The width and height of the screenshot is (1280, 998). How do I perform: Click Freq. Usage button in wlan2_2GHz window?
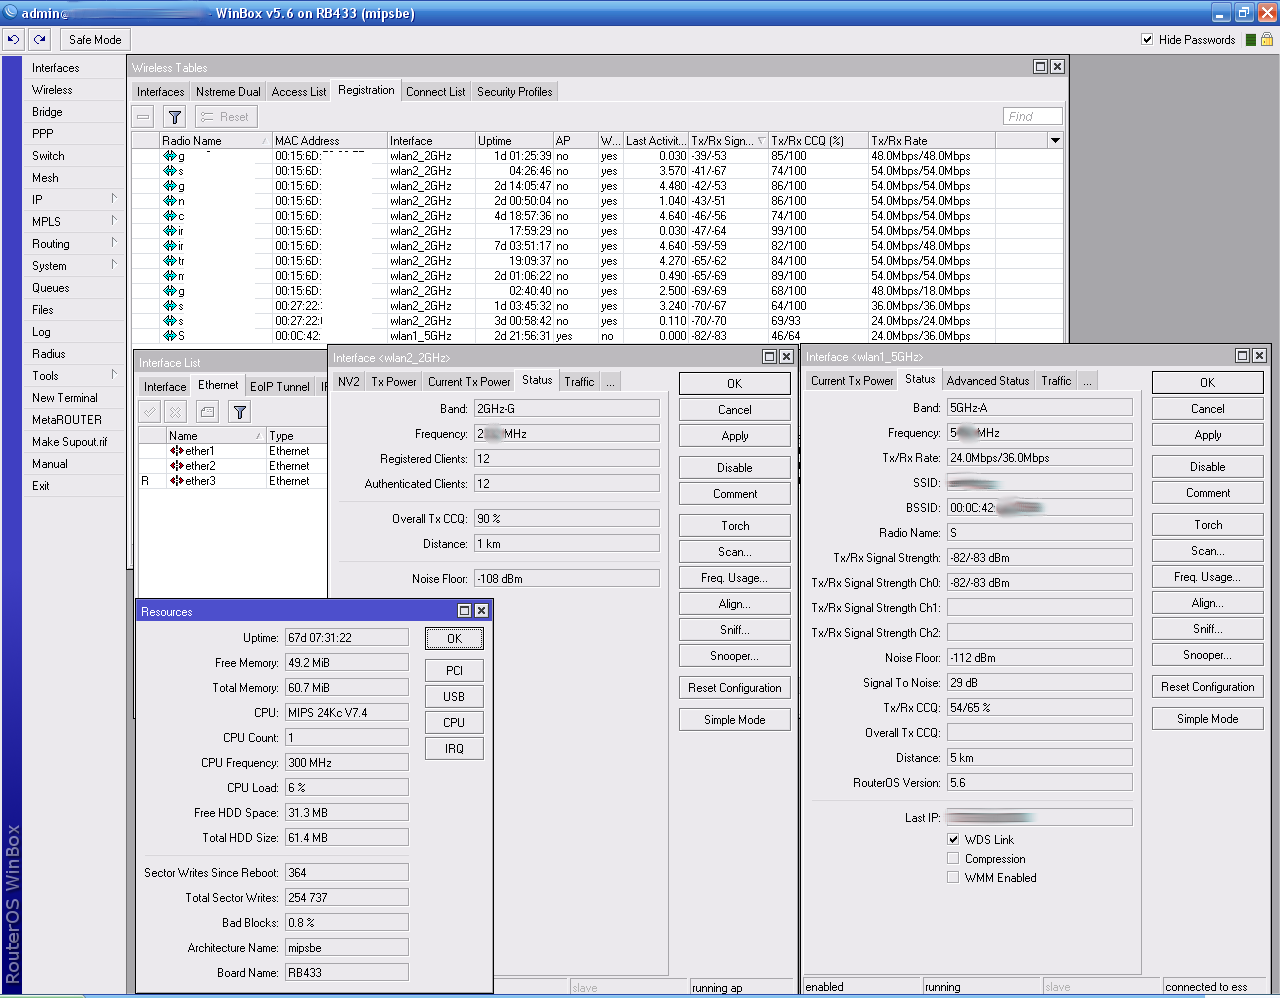click(734, 578)
